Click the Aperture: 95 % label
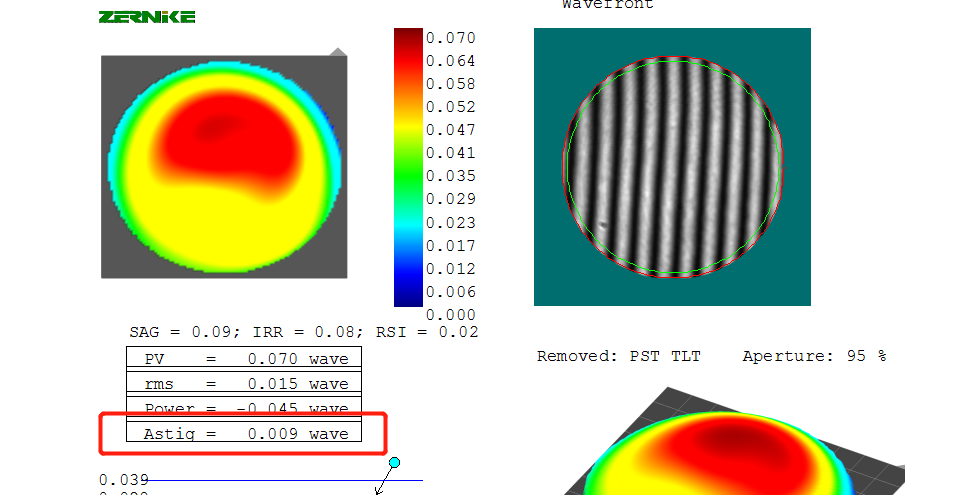Image resolution: width=955 pixels, height=495 pixels. 814,356
